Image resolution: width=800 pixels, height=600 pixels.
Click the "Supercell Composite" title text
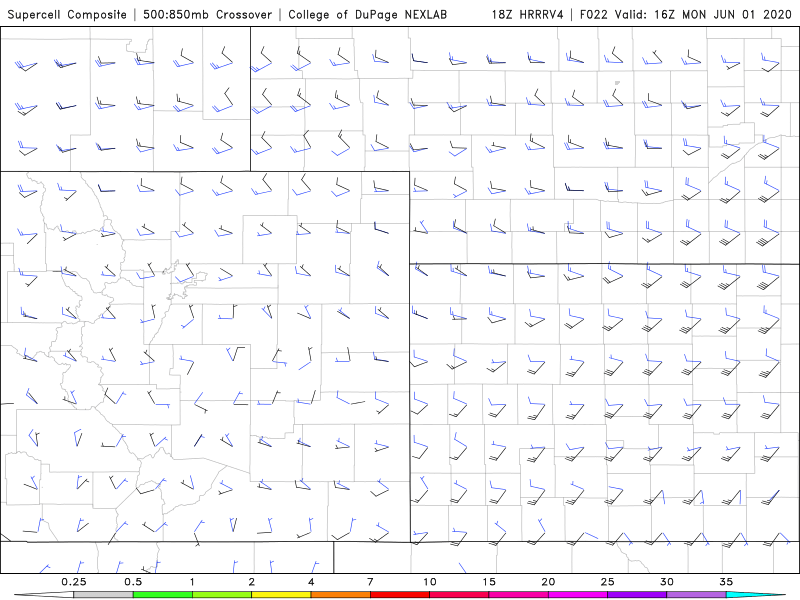pos(67,14)
